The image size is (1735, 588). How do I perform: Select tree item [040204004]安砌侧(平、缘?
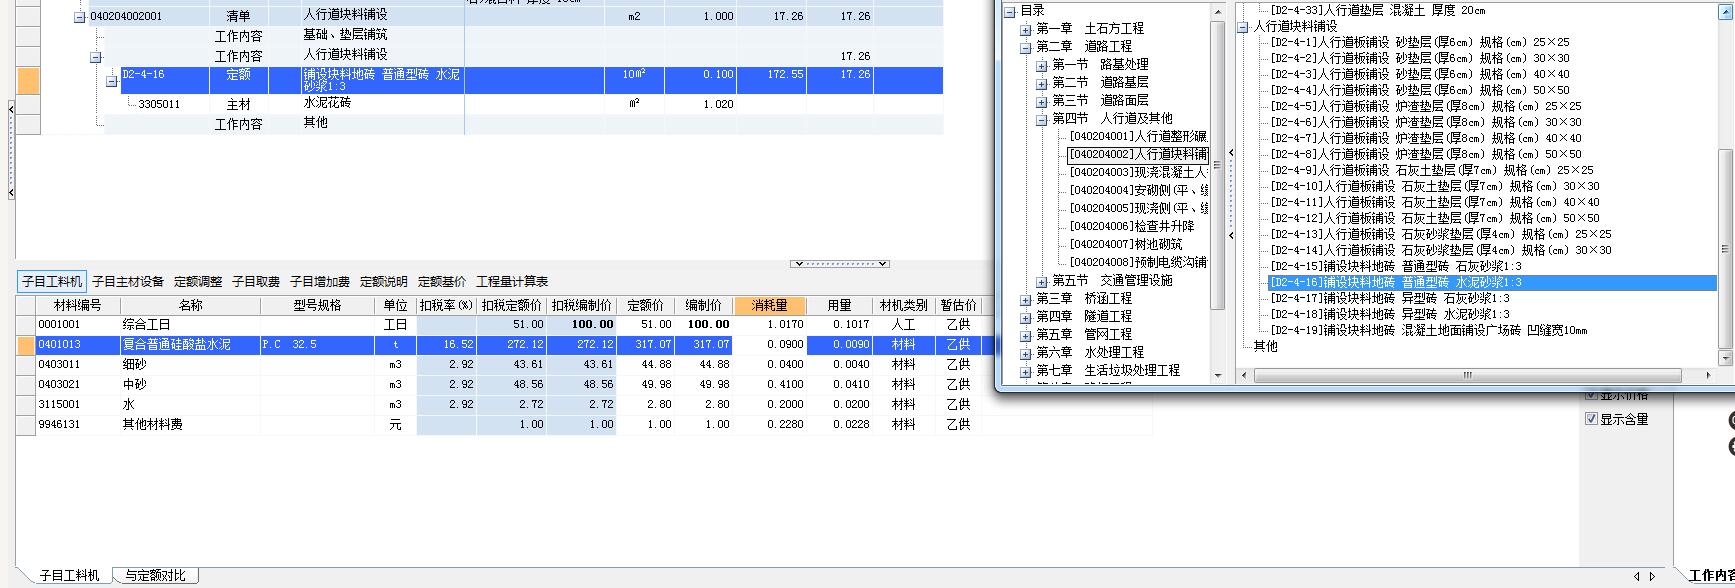click(1138, 191)
